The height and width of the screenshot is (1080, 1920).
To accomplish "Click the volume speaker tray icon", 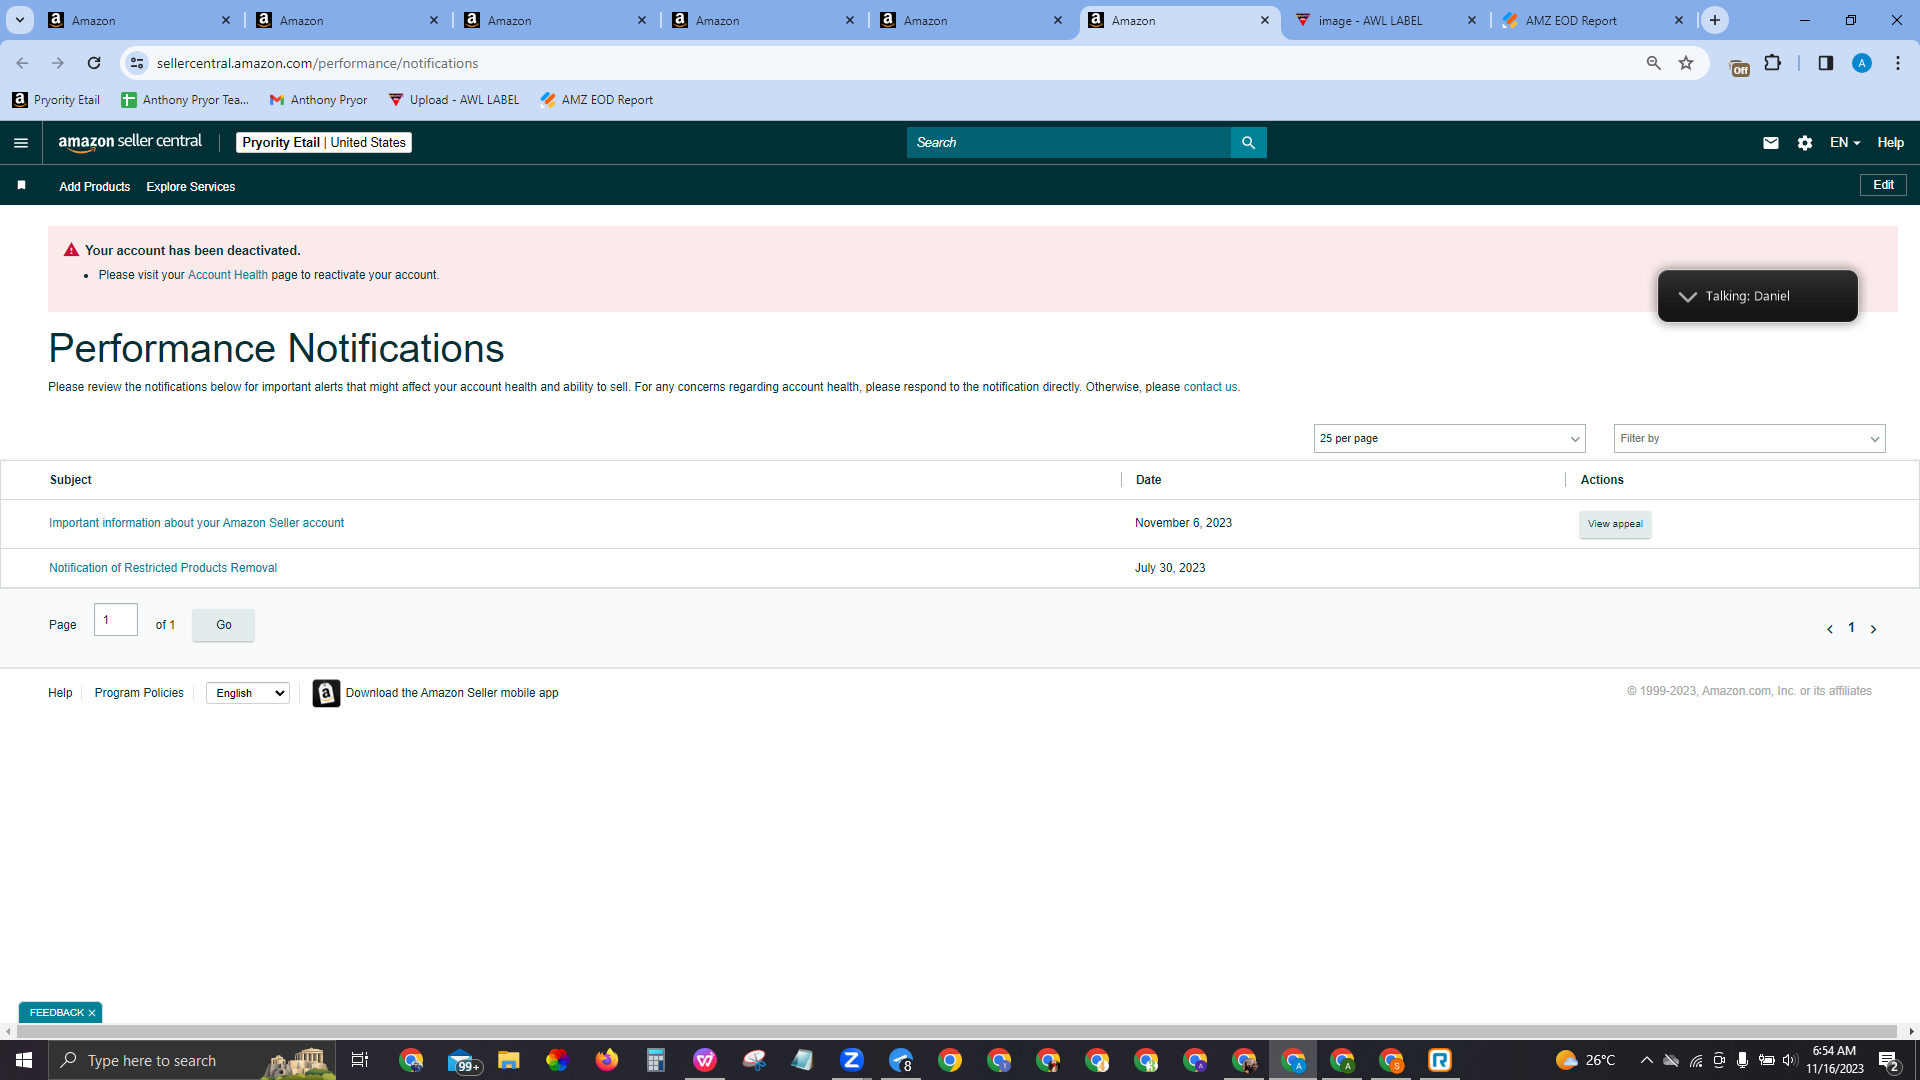I will [x=1790, y=1060].
